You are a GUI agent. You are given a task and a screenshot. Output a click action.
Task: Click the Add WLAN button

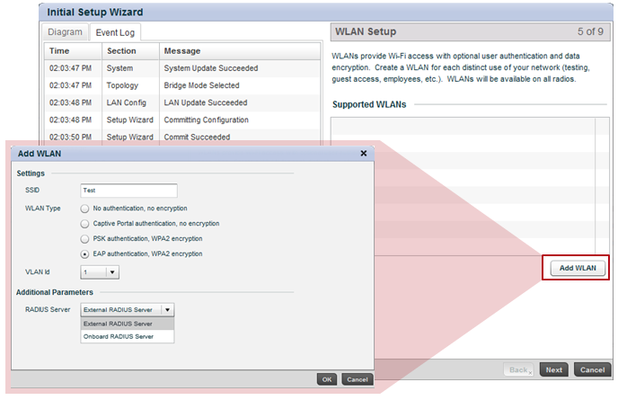(x=578, y=268)
